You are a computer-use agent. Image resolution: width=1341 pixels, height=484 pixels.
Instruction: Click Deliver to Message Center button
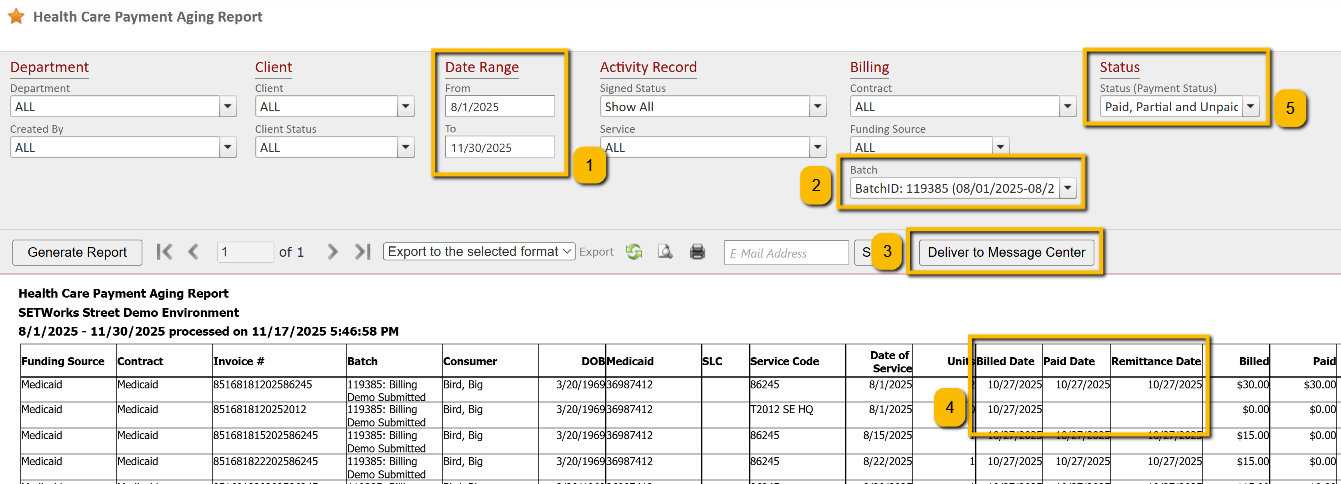pyautogui.click(x=1006, y=252)
